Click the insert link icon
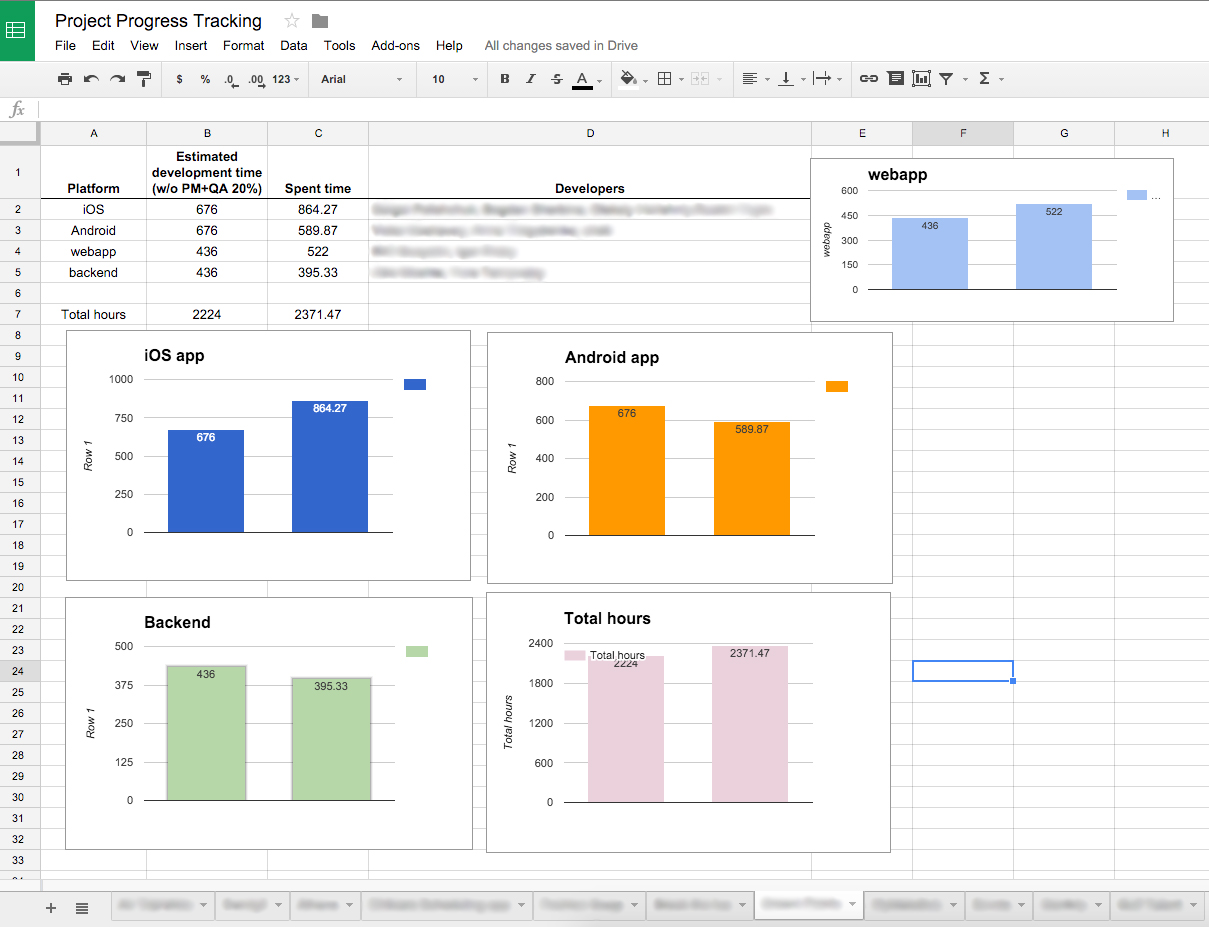Image resolution: width=1209 pixels, height=927 pixels. 869,79
